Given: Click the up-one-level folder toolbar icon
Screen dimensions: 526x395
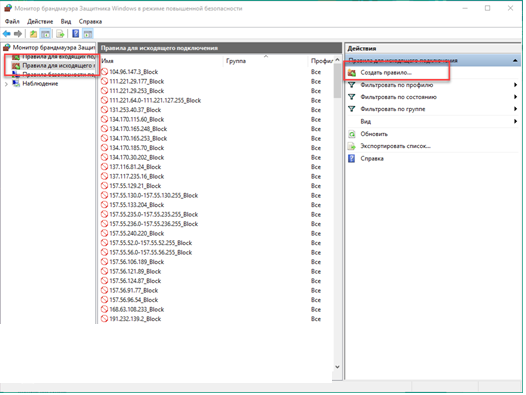Looking at the screenshot, I should tap(33, 34).
